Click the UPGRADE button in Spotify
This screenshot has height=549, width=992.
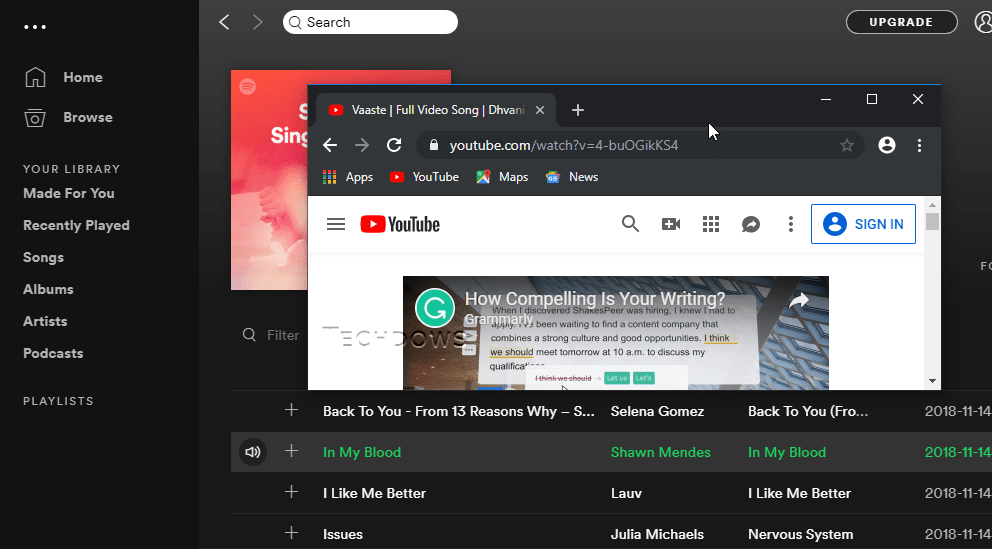[902, 22]
